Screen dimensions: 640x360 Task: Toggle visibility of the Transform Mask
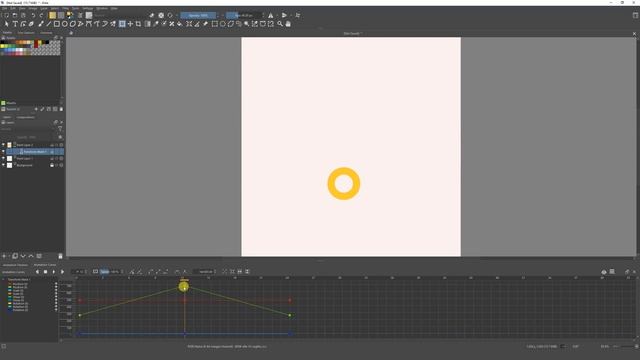coord(3,152)
